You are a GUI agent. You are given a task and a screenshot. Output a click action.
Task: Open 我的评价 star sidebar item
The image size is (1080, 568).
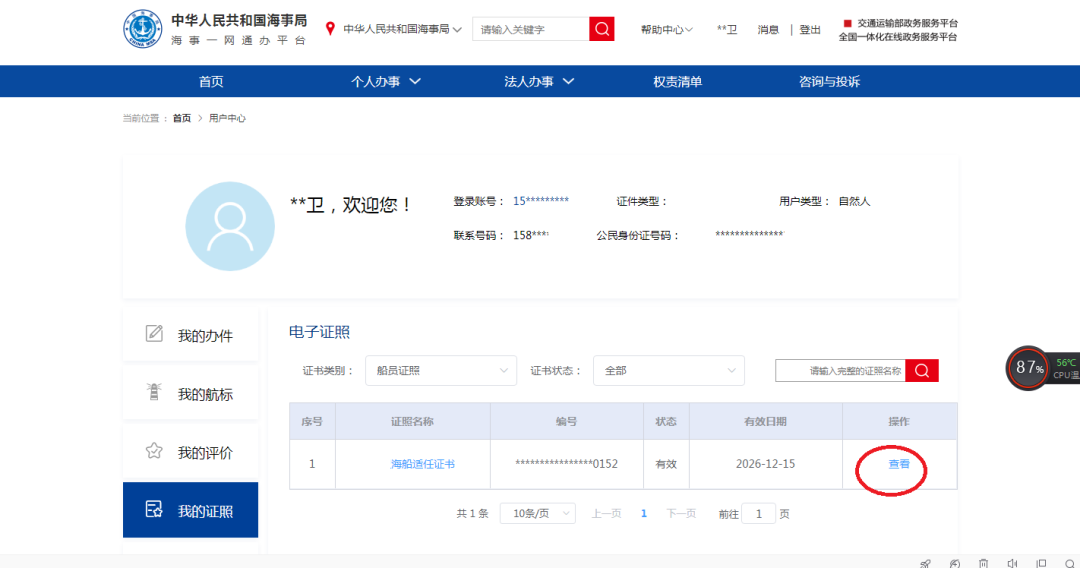click(x=190, y=453)
